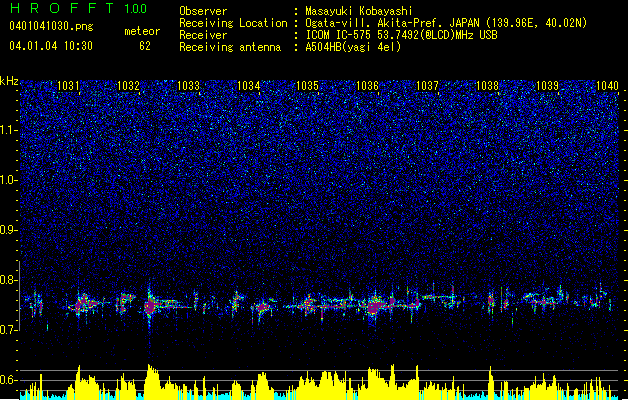Click the meteor count value 62
629x400 pixels.
click(145, 46)
